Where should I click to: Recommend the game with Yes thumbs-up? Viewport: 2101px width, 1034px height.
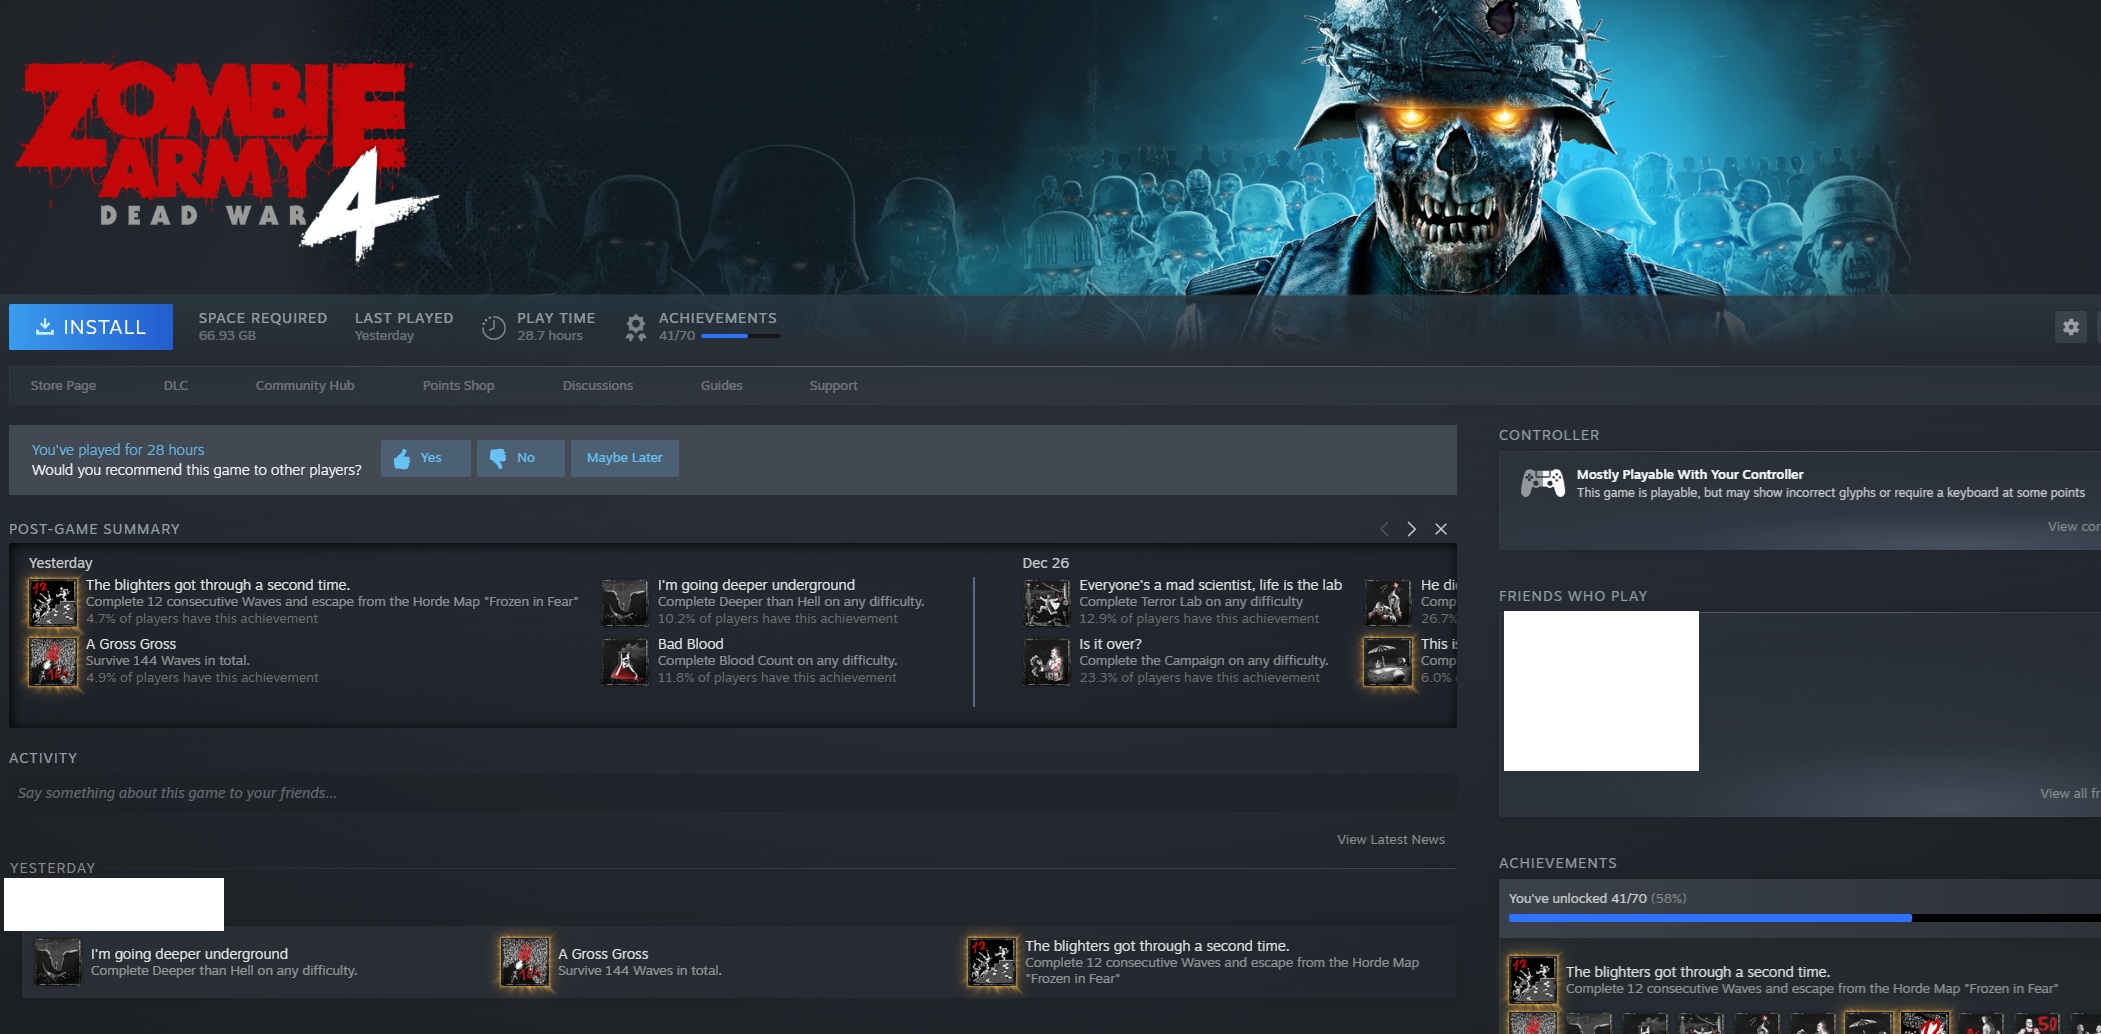(x=425, y=458)
